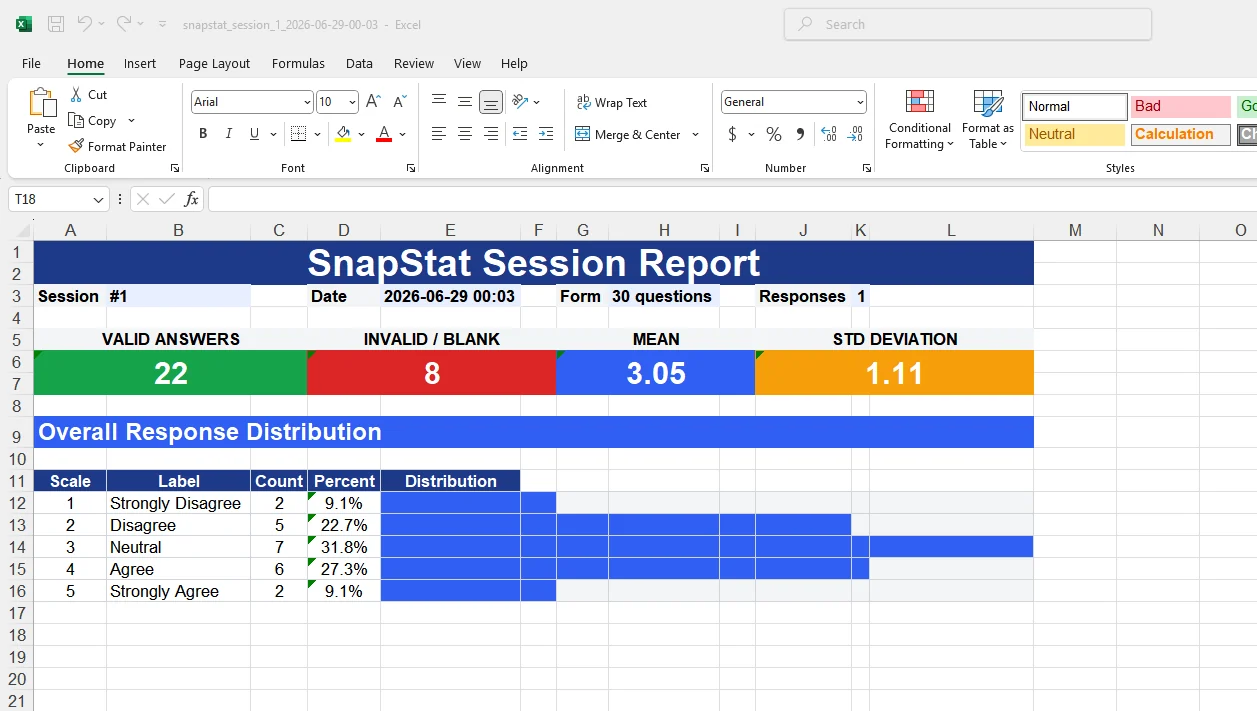Viewport: 1257px width, 711px height.
Task: Click Decrease Decimal icon
Action: [855, 134]
